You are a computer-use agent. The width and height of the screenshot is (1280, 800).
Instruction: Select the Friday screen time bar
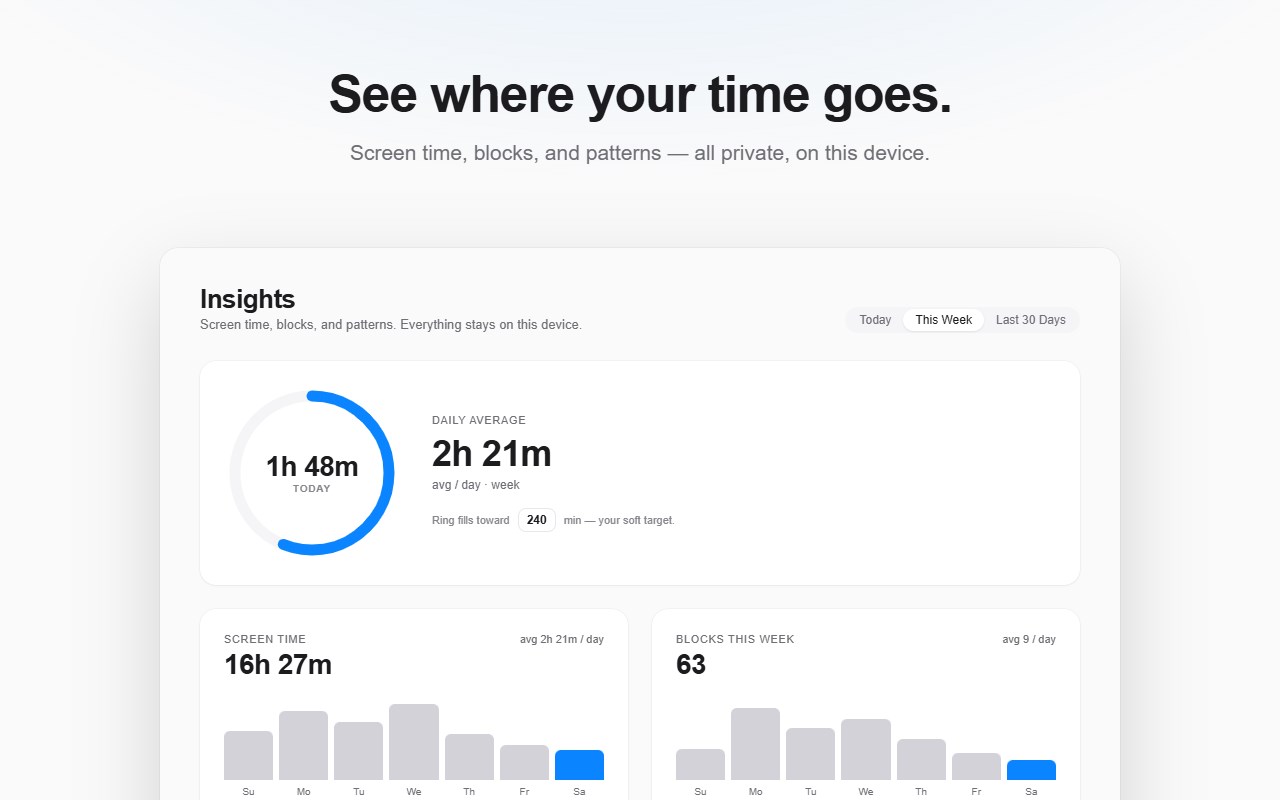525,762
